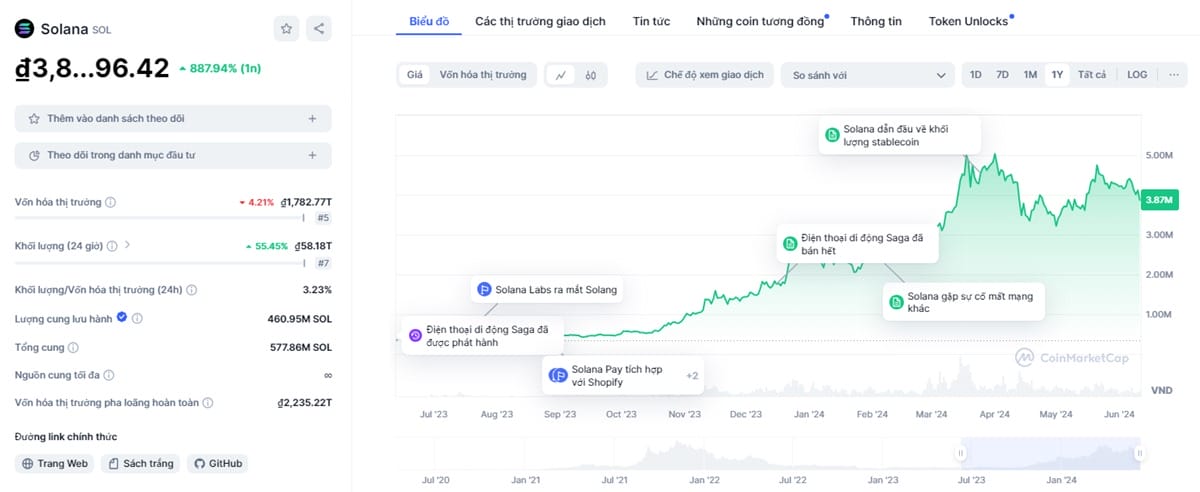The image size is (1200, 492).
Task: Click the Solana Labs ra mắt Solang marker
Action: tap(547, 290)
